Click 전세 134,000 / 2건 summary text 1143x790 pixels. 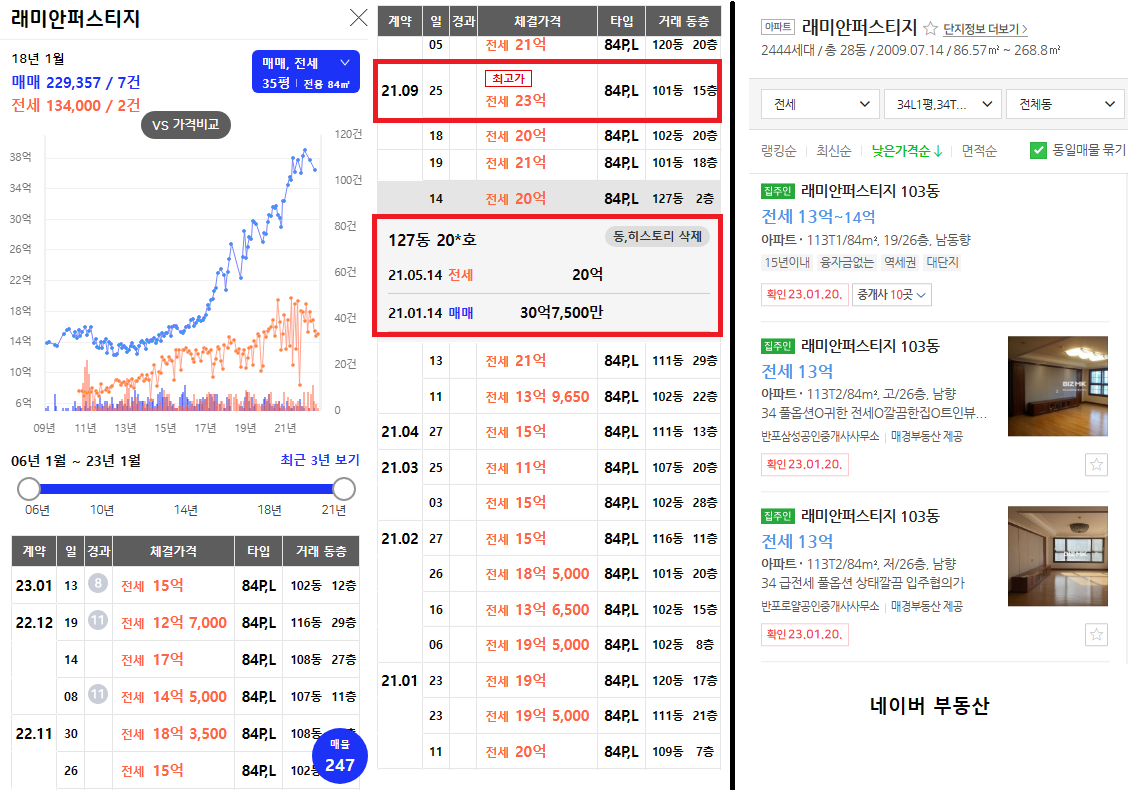tap(76, 105)
